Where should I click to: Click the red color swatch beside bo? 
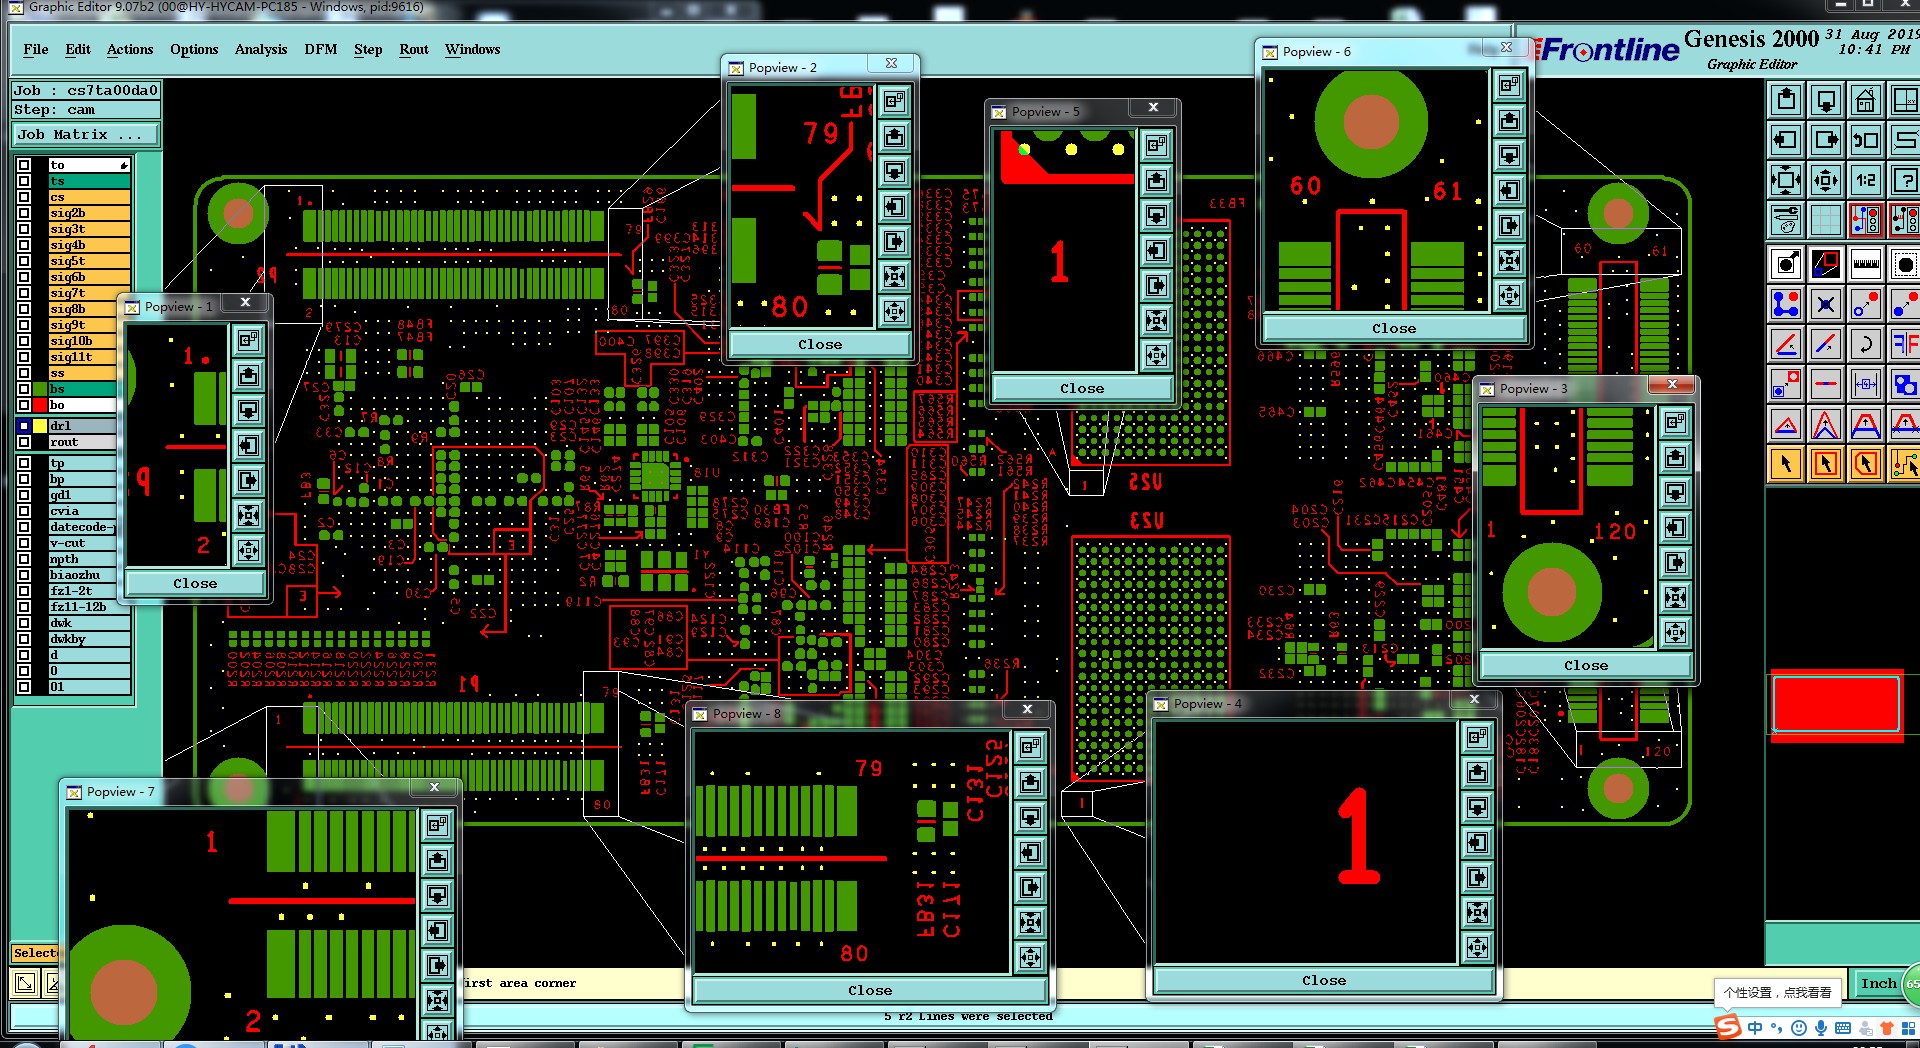click(x=40, y=405)
